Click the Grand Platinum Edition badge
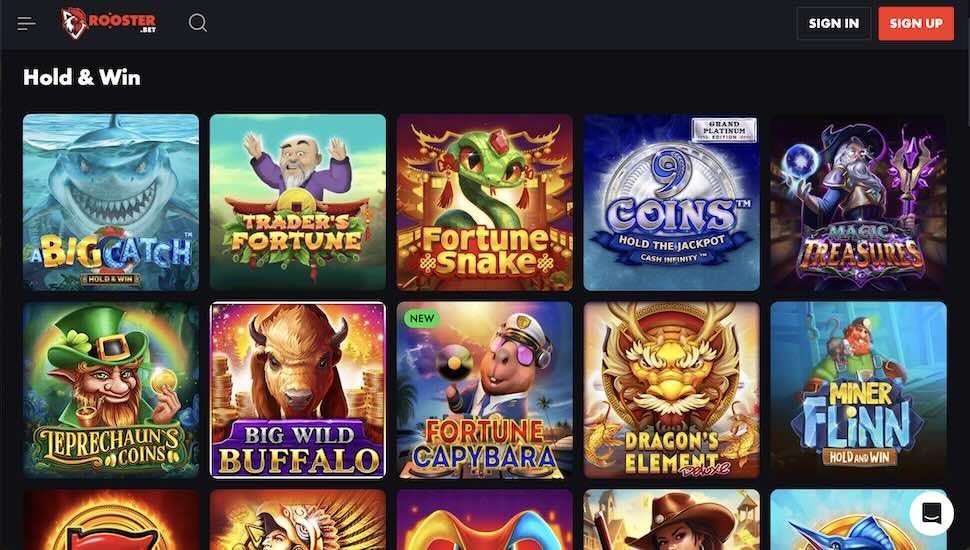 coord(724,131)
